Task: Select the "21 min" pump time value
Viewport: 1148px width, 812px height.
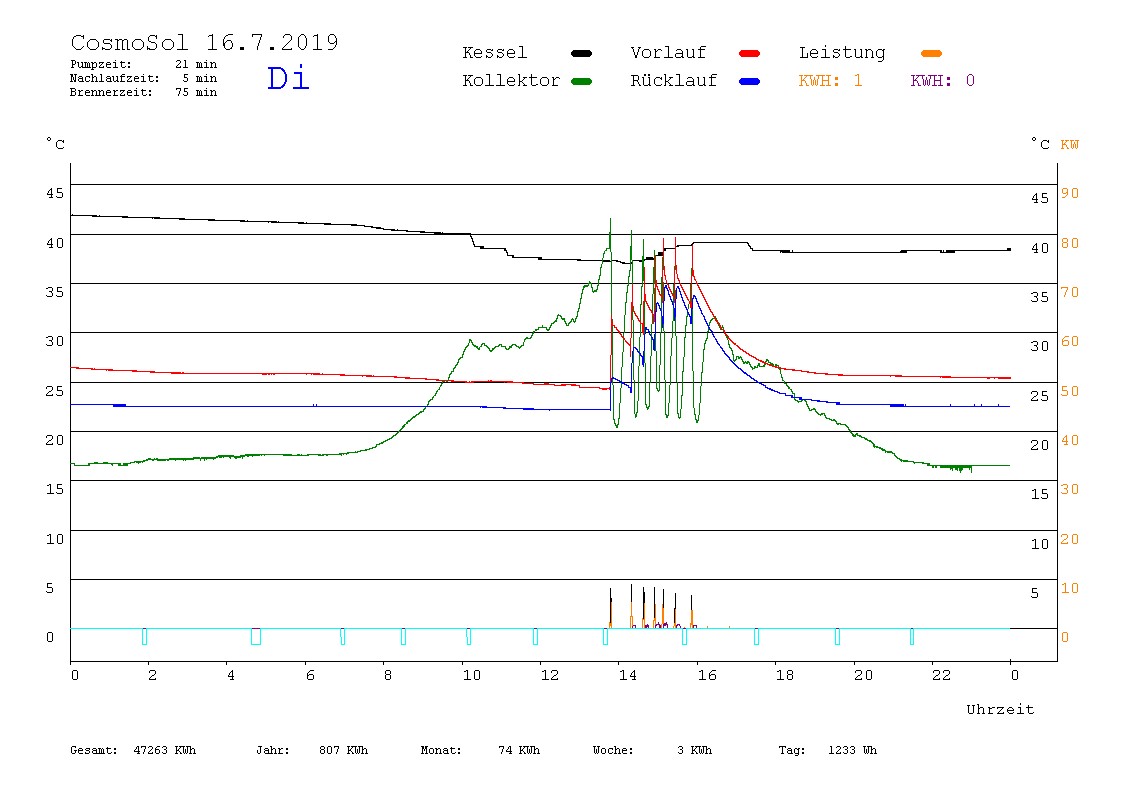Action: point(196,64)
